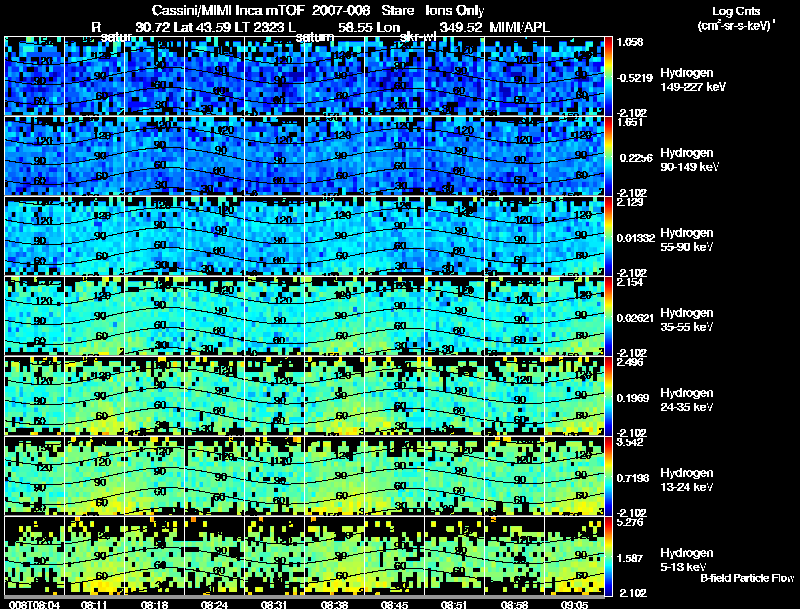Click the 3.542 color scale maximum
The width and height of the screenshot is (800, 609).
(630, 442)
